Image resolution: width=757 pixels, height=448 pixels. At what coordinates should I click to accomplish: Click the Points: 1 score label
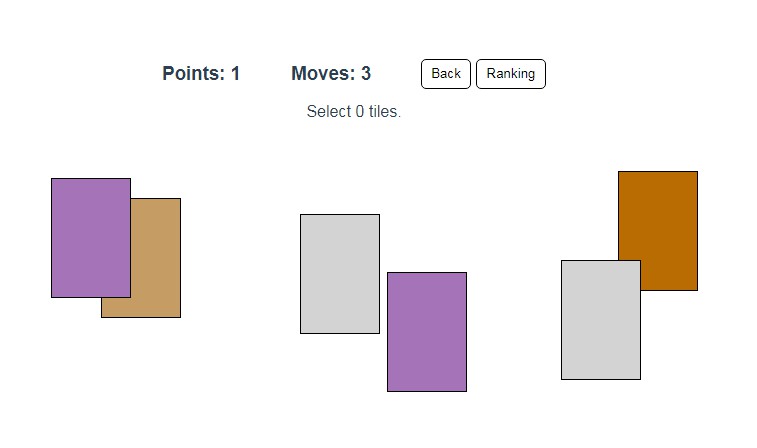(201, 74)
